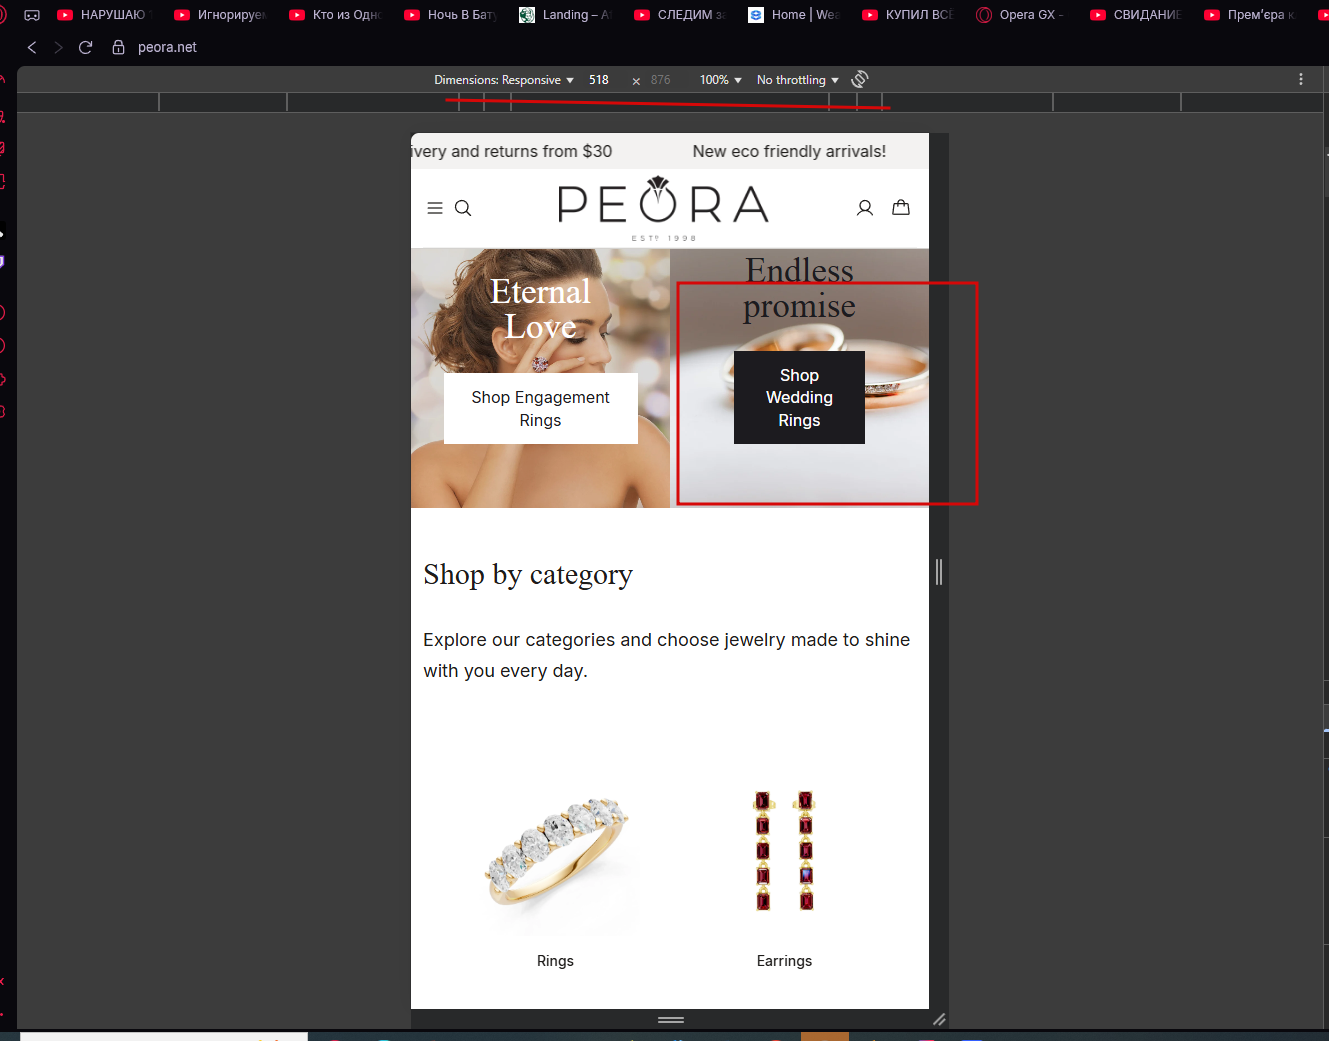Open the hamburger menu on Peora site
This screenshot has height=1041, width=1329.
point(435,208)
